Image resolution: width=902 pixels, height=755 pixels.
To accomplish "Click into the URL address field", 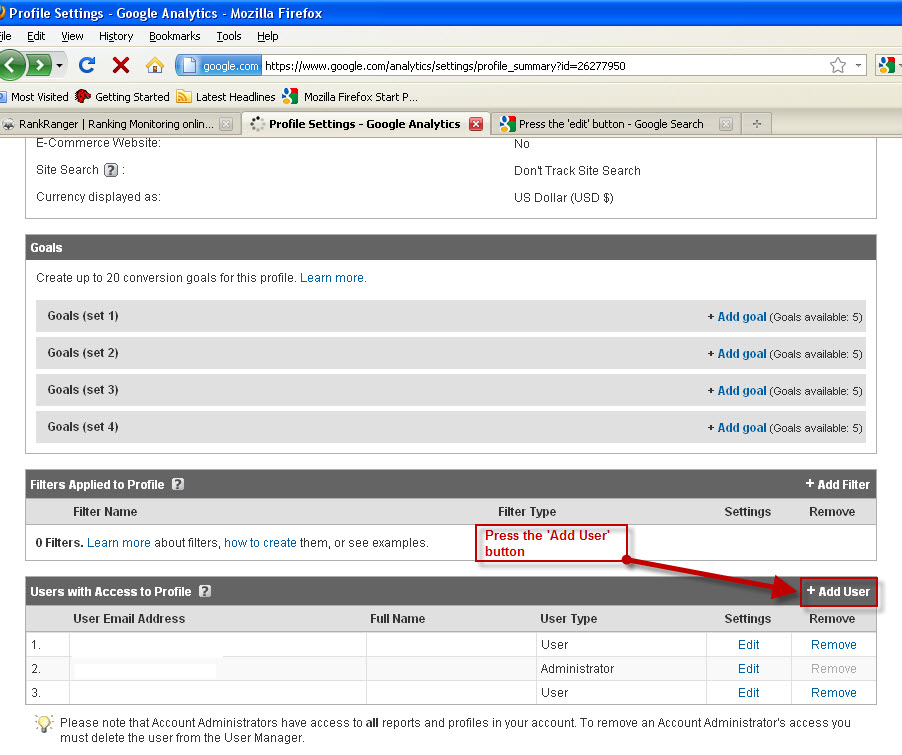I will click(x=540, y=65).
